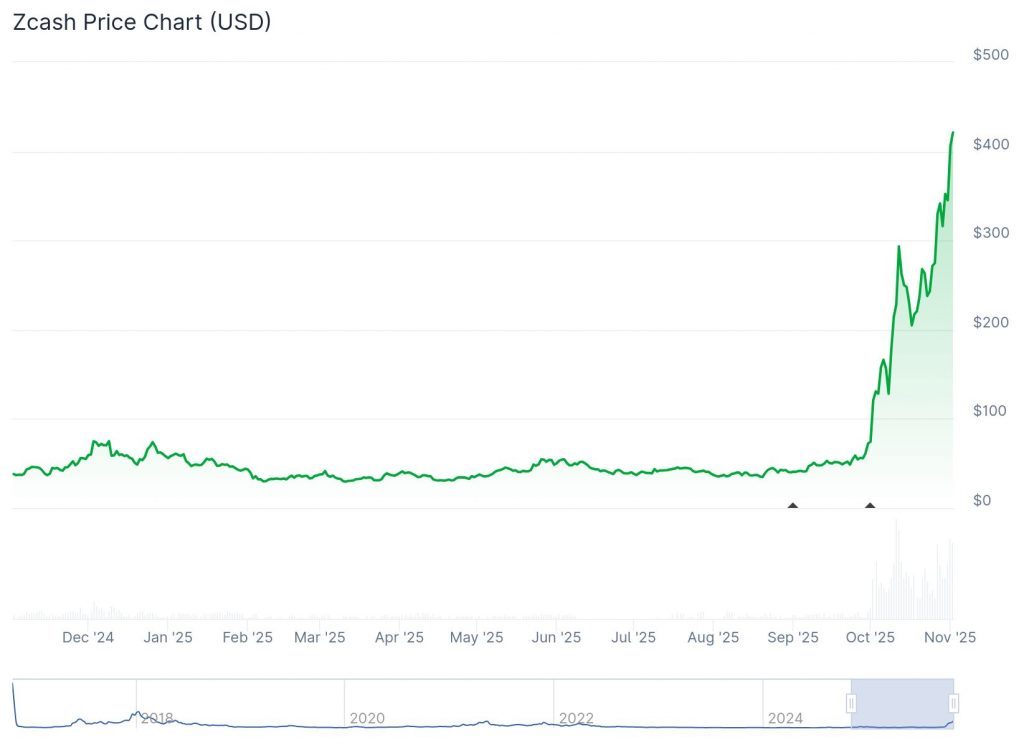Click 2024 in the overview navigator
The width and height of the screenshot is (1024, 747).
point(785,718)
